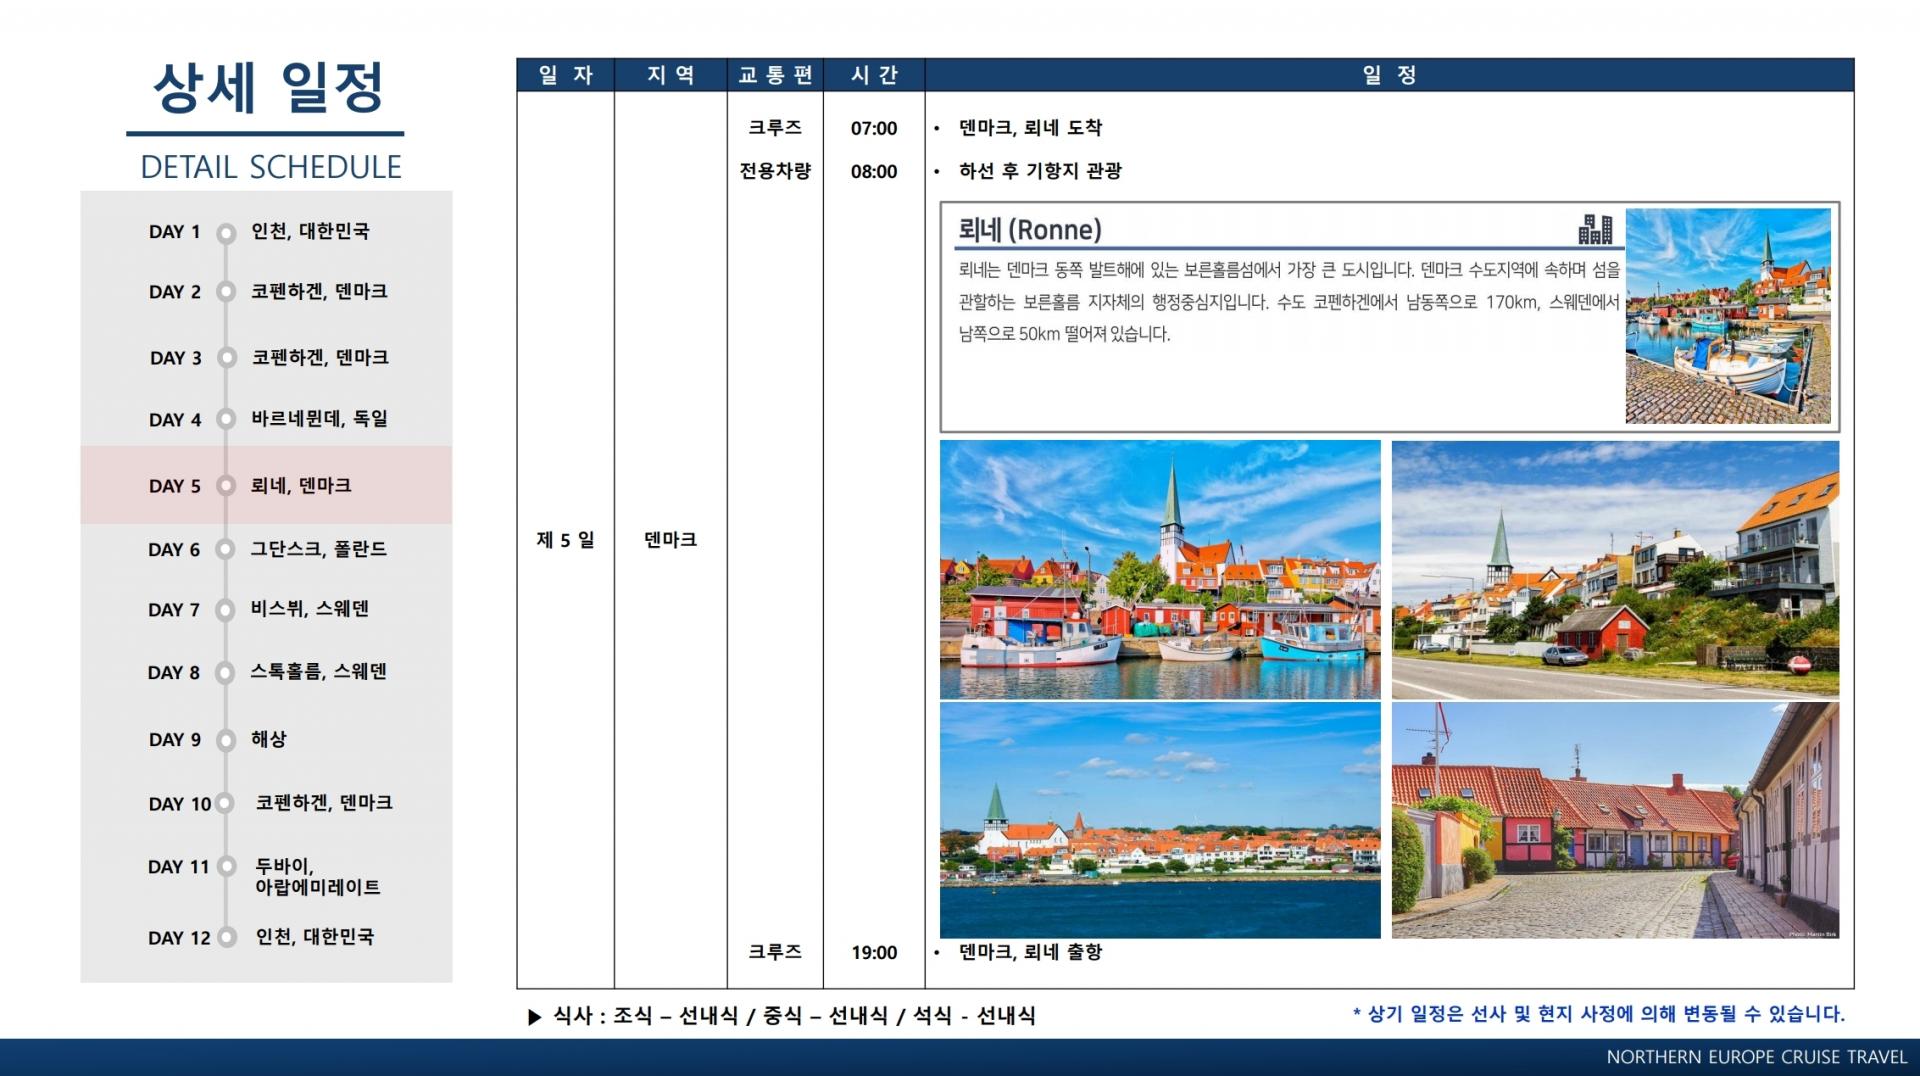This screenshot has height=1076, width=1920.
Task: Open DAY 12 인천, 대한민국 entry
Action: (261, 937)
